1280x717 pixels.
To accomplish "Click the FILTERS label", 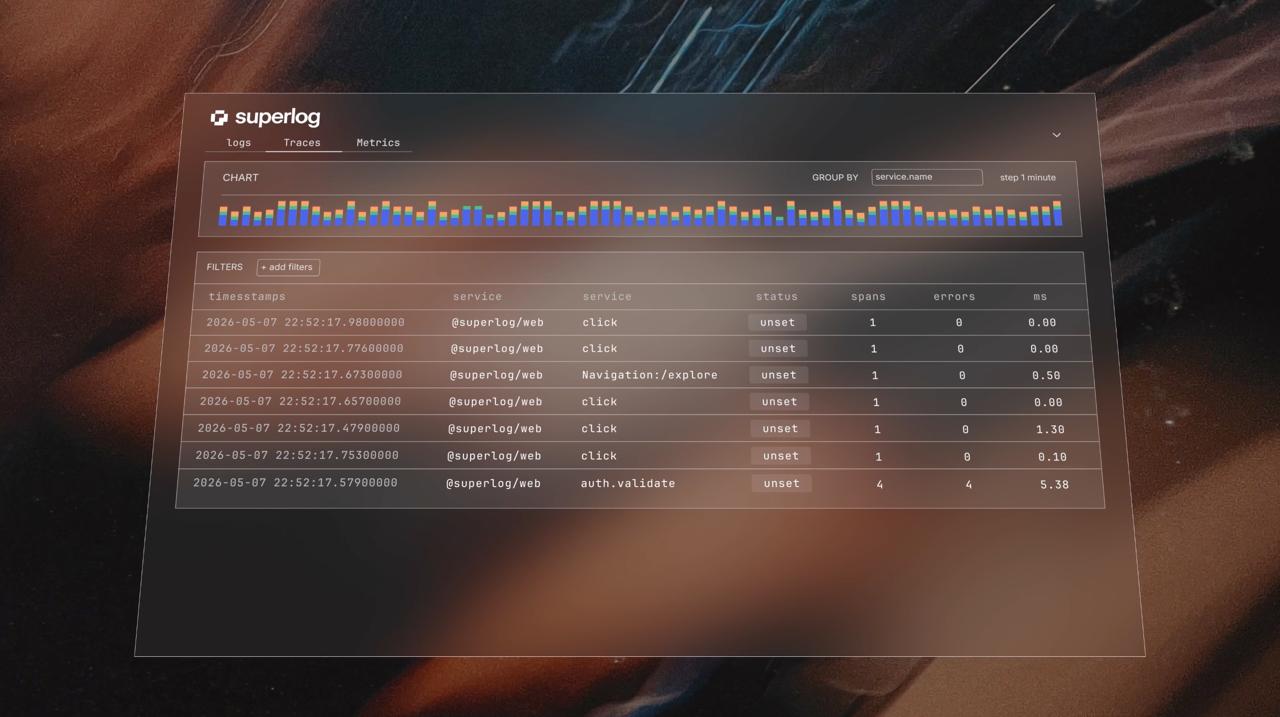I will click(x=225, y=267).
